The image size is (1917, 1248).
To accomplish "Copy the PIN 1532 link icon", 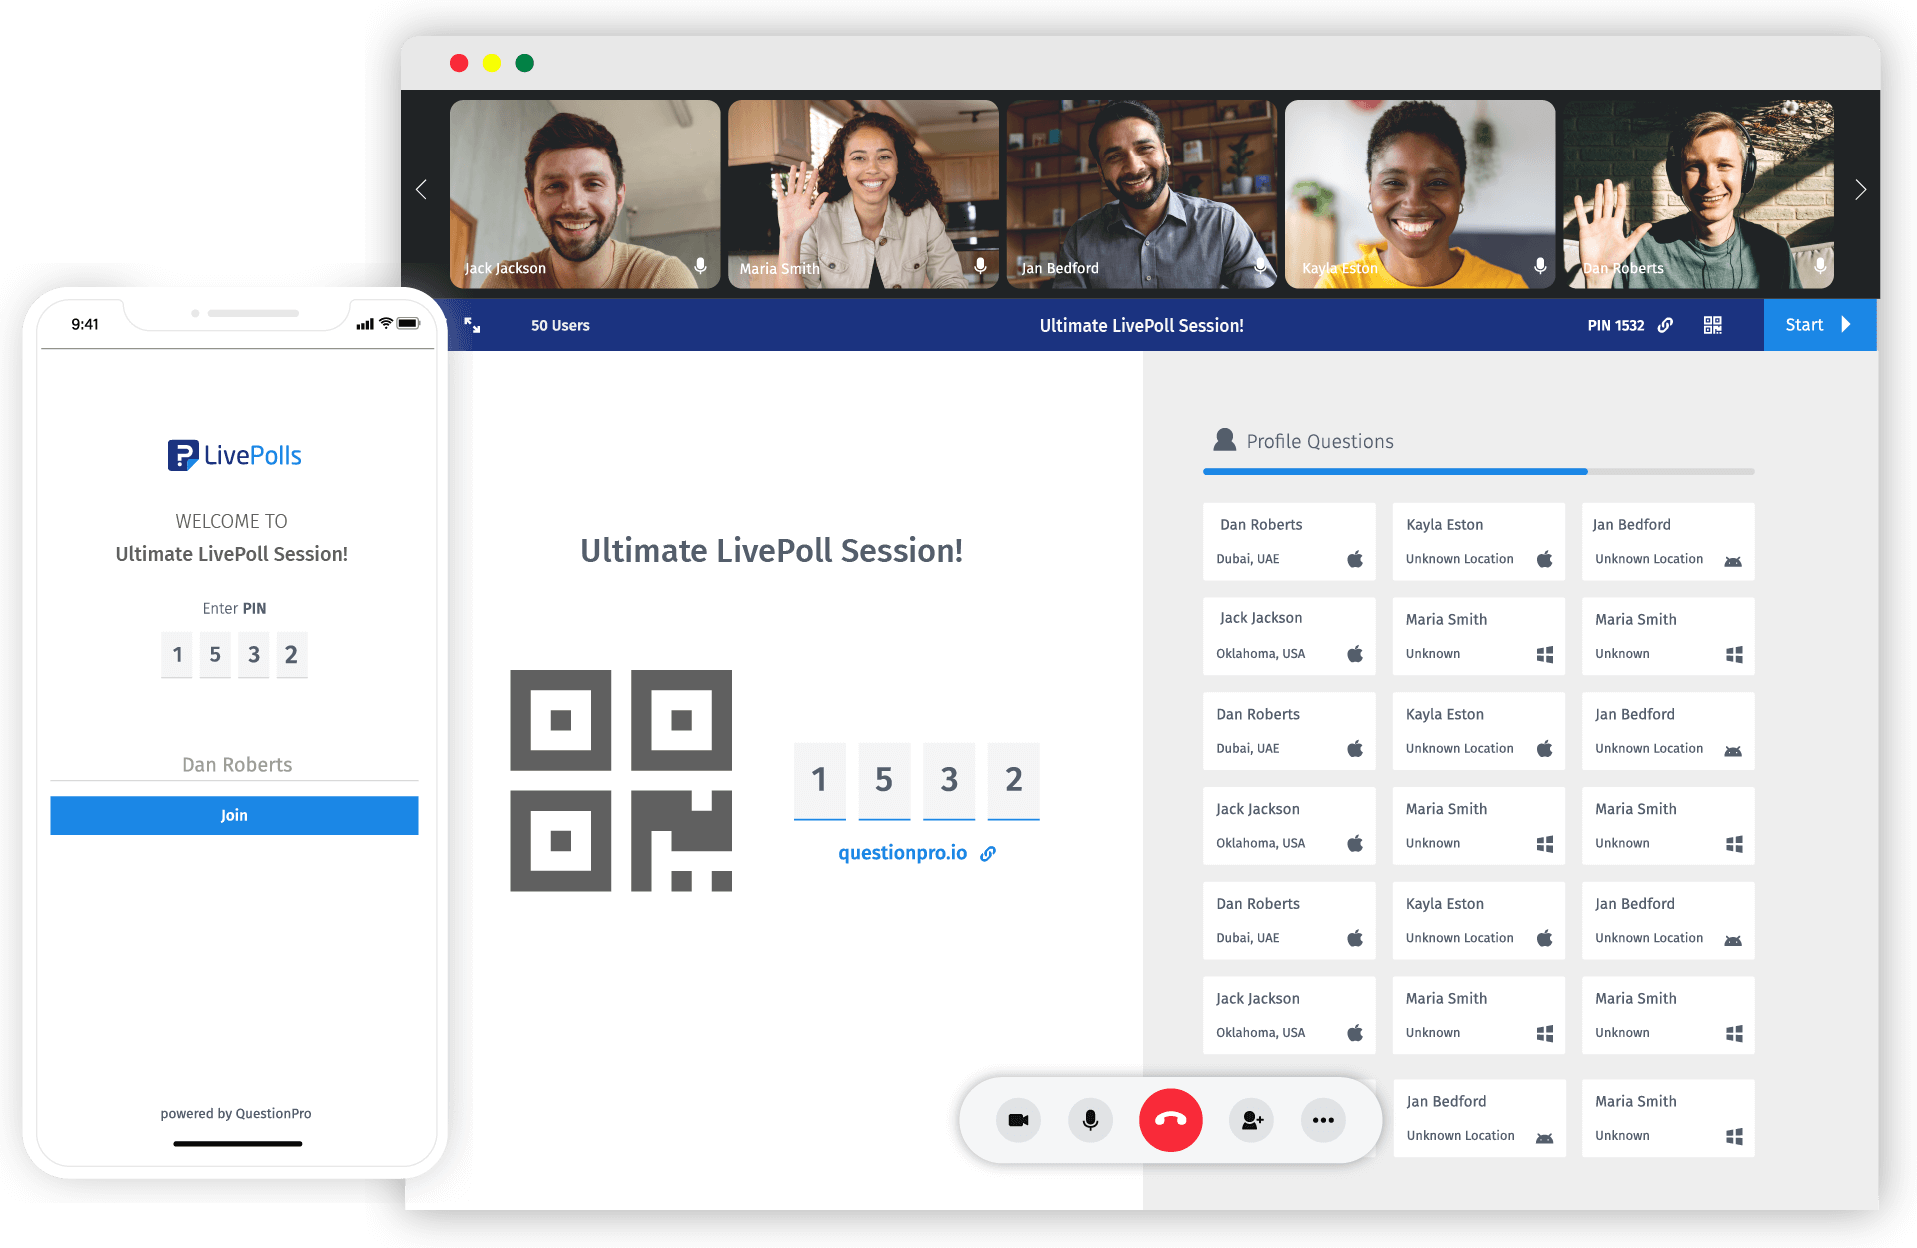I will click(x=1665, y=325).
